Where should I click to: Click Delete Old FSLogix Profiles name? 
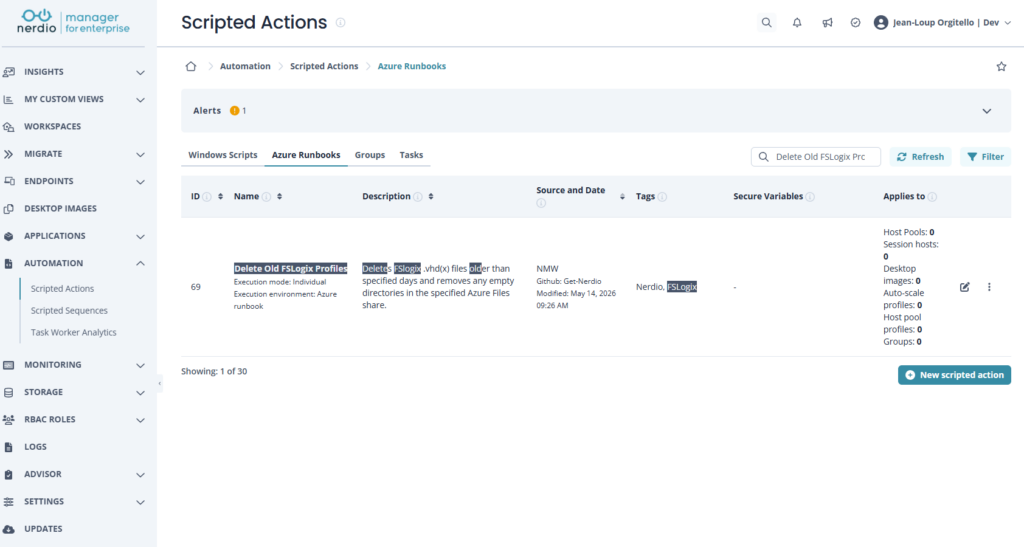coord(291,268)
